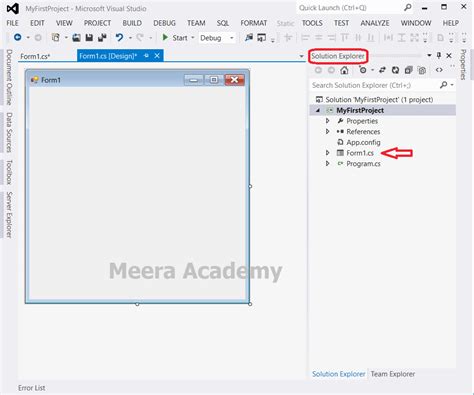Open the Start debug target dropdown arrow
Viewport: 474px width, 395px height.
click(x=192, y=38)
